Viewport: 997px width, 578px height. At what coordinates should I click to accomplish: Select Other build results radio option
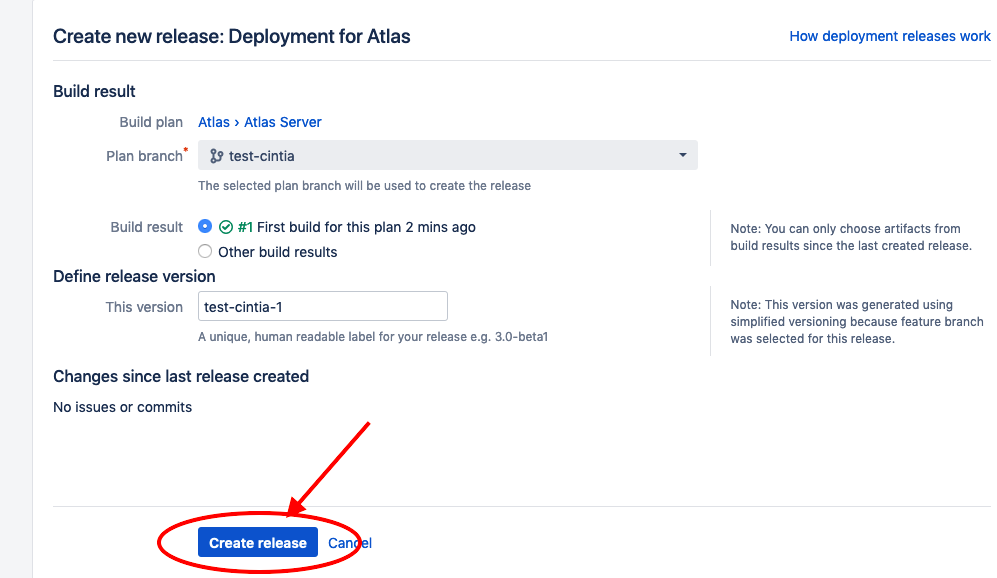tap(205, 251)
